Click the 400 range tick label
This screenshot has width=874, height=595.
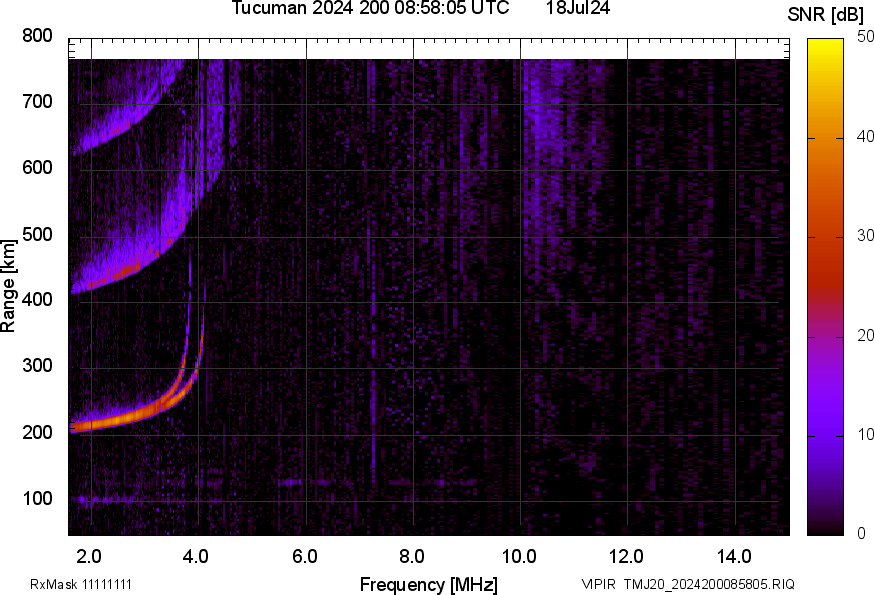click(x=37, y=299)
